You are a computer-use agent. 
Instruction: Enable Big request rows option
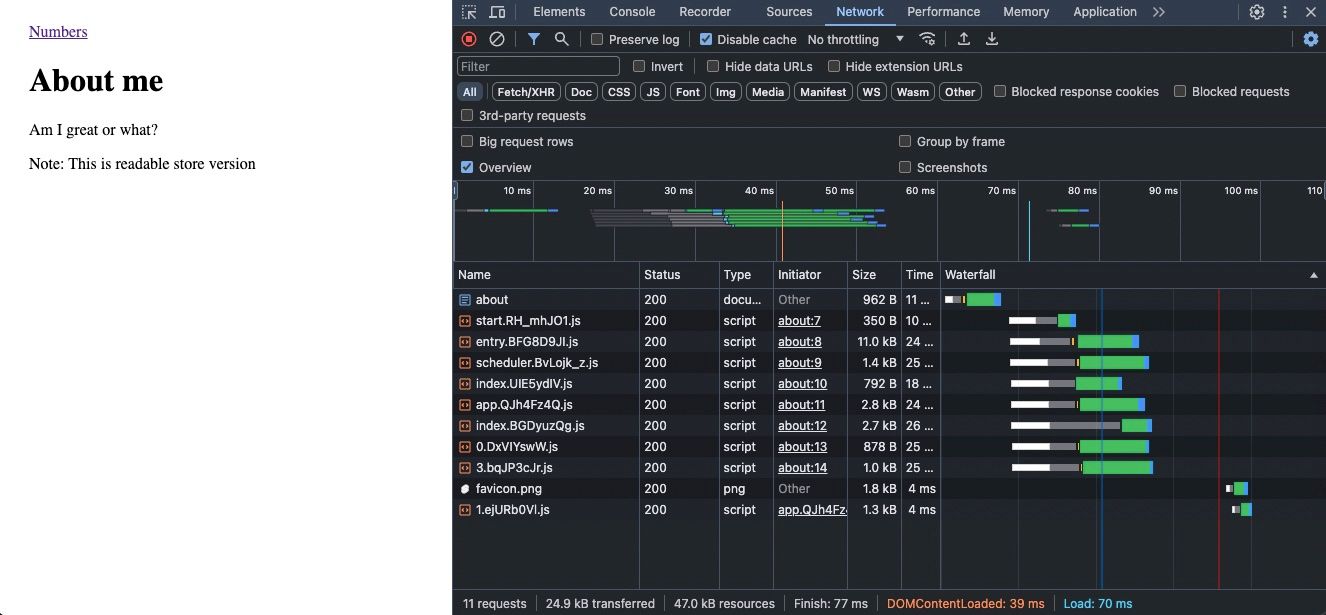point(467,142)
